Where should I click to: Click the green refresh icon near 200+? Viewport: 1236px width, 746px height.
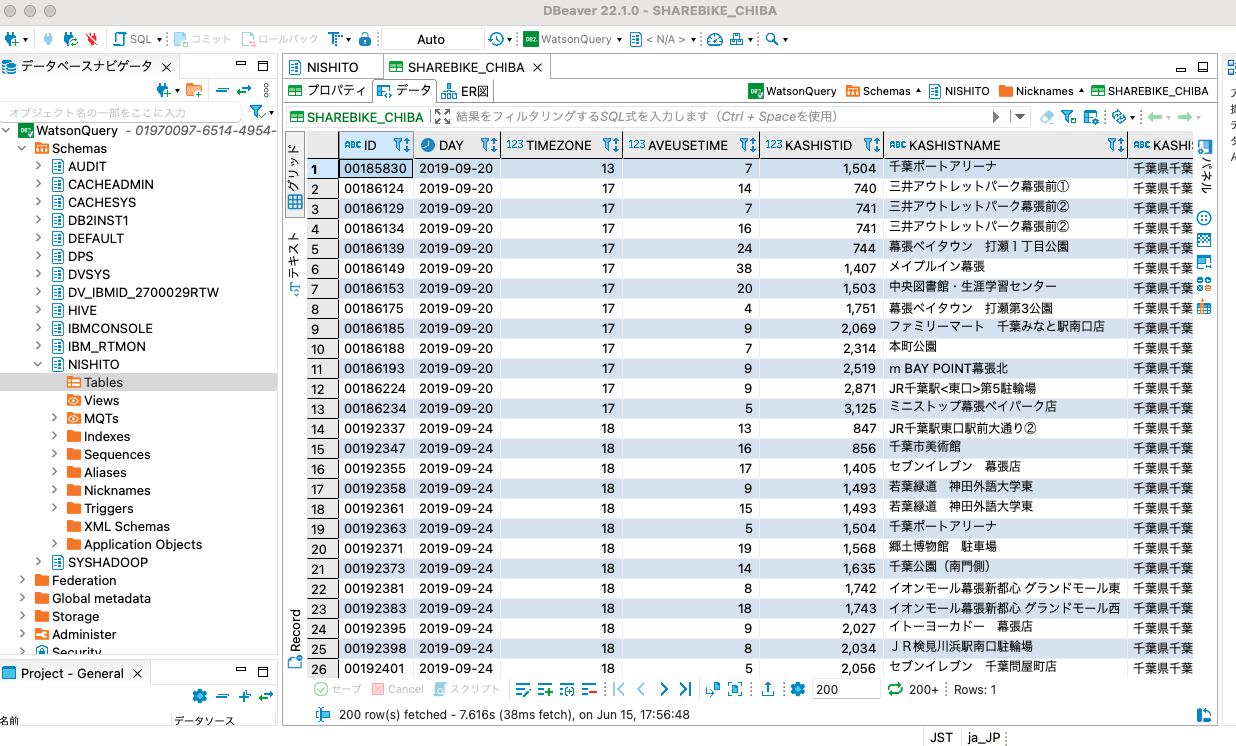[x=895, y=689]
